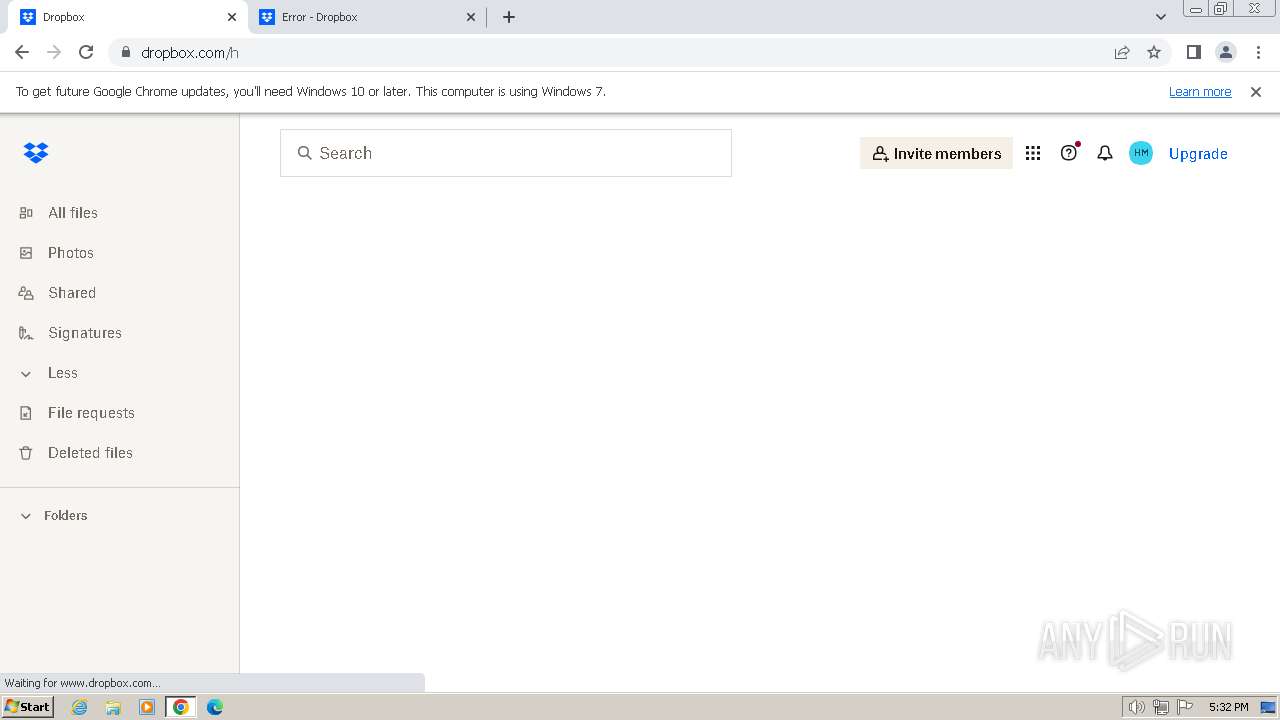Open All files in sidebar
This screenshot has width=1280, height=720.
[x=73, y=213]
